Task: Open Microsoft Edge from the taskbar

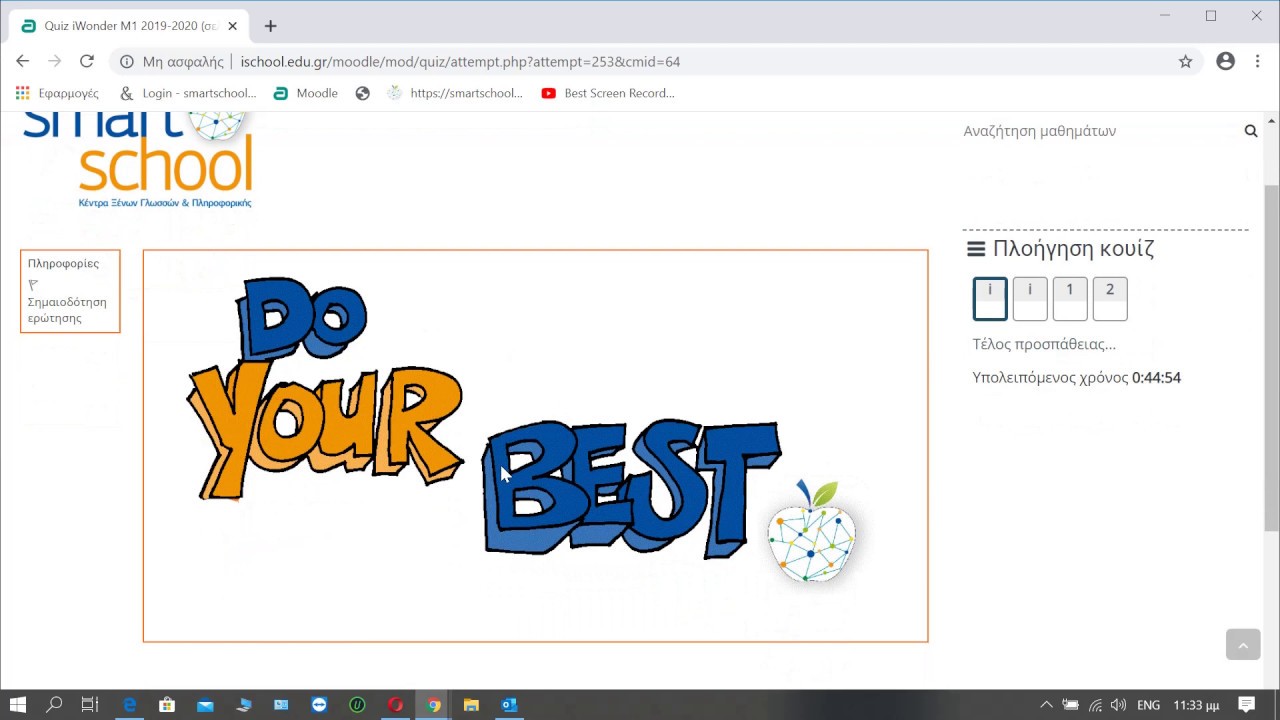Action: coord(129,705)
